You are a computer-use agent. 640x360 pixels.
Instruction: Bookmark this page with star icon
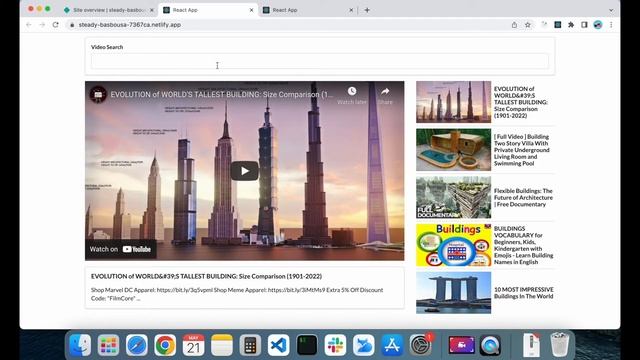tap(528, 25)
